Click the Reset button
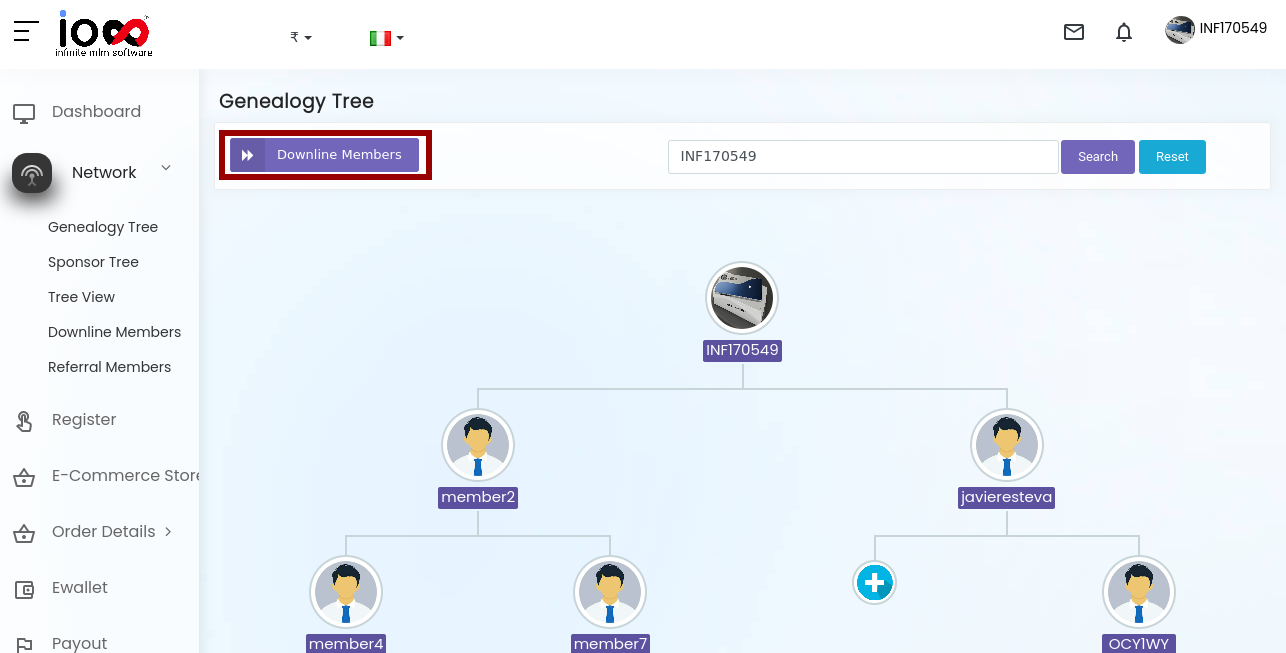This screenshot has width=1286, height=653. click(x=1172, y=157)
